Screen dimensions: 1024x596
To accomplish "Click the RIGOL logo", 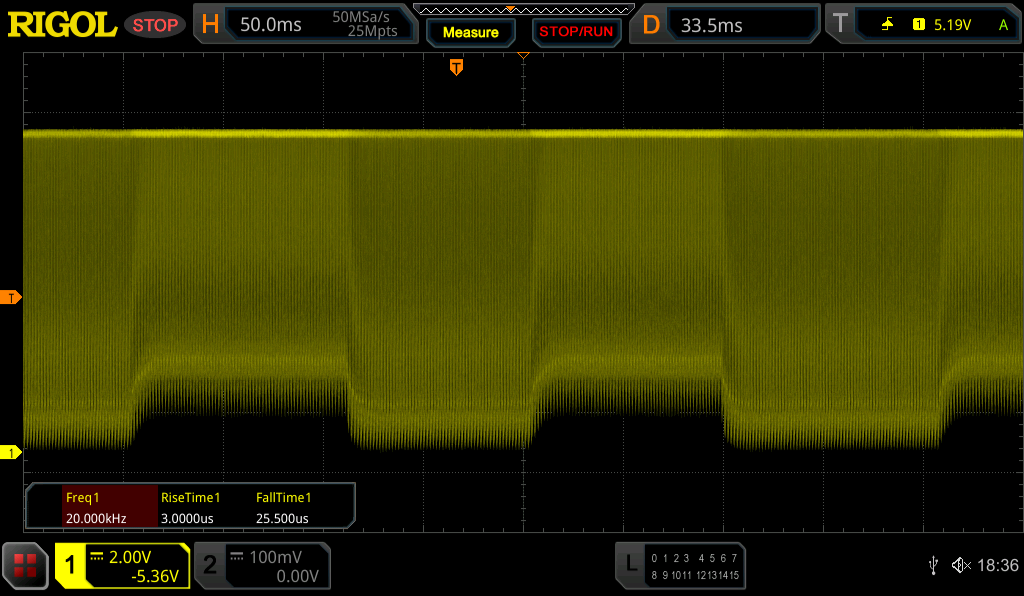I will 62,25.
